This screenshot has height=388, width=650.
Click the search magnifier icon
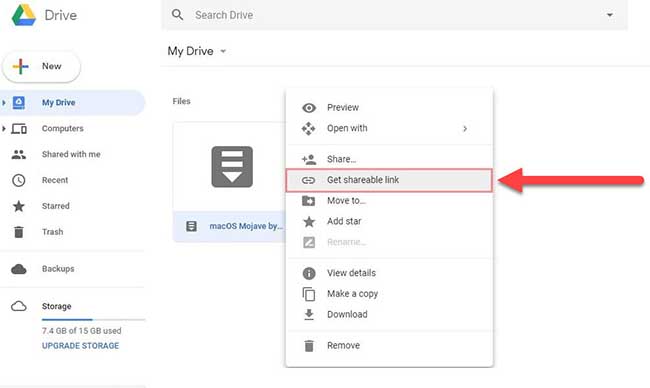(x=177, y=15)
